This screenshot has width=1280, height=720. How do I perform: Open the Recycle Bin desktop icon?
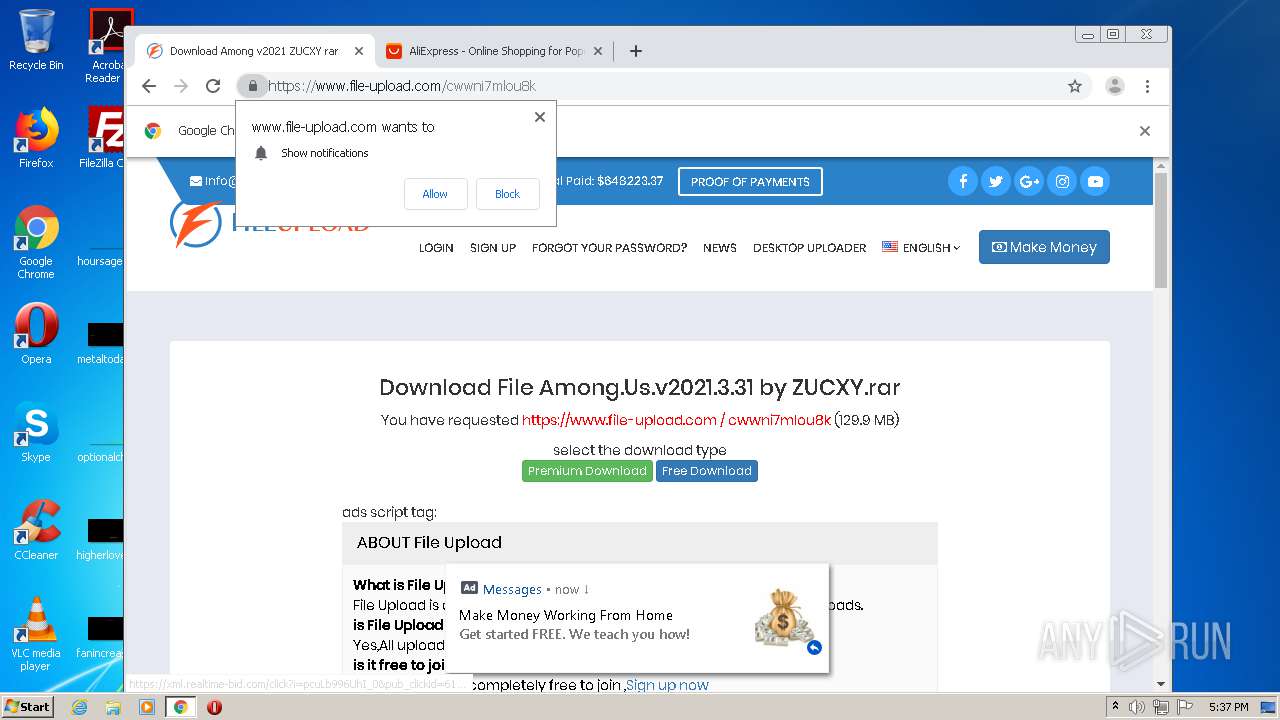pyautogui.click(x=36, y=40)
